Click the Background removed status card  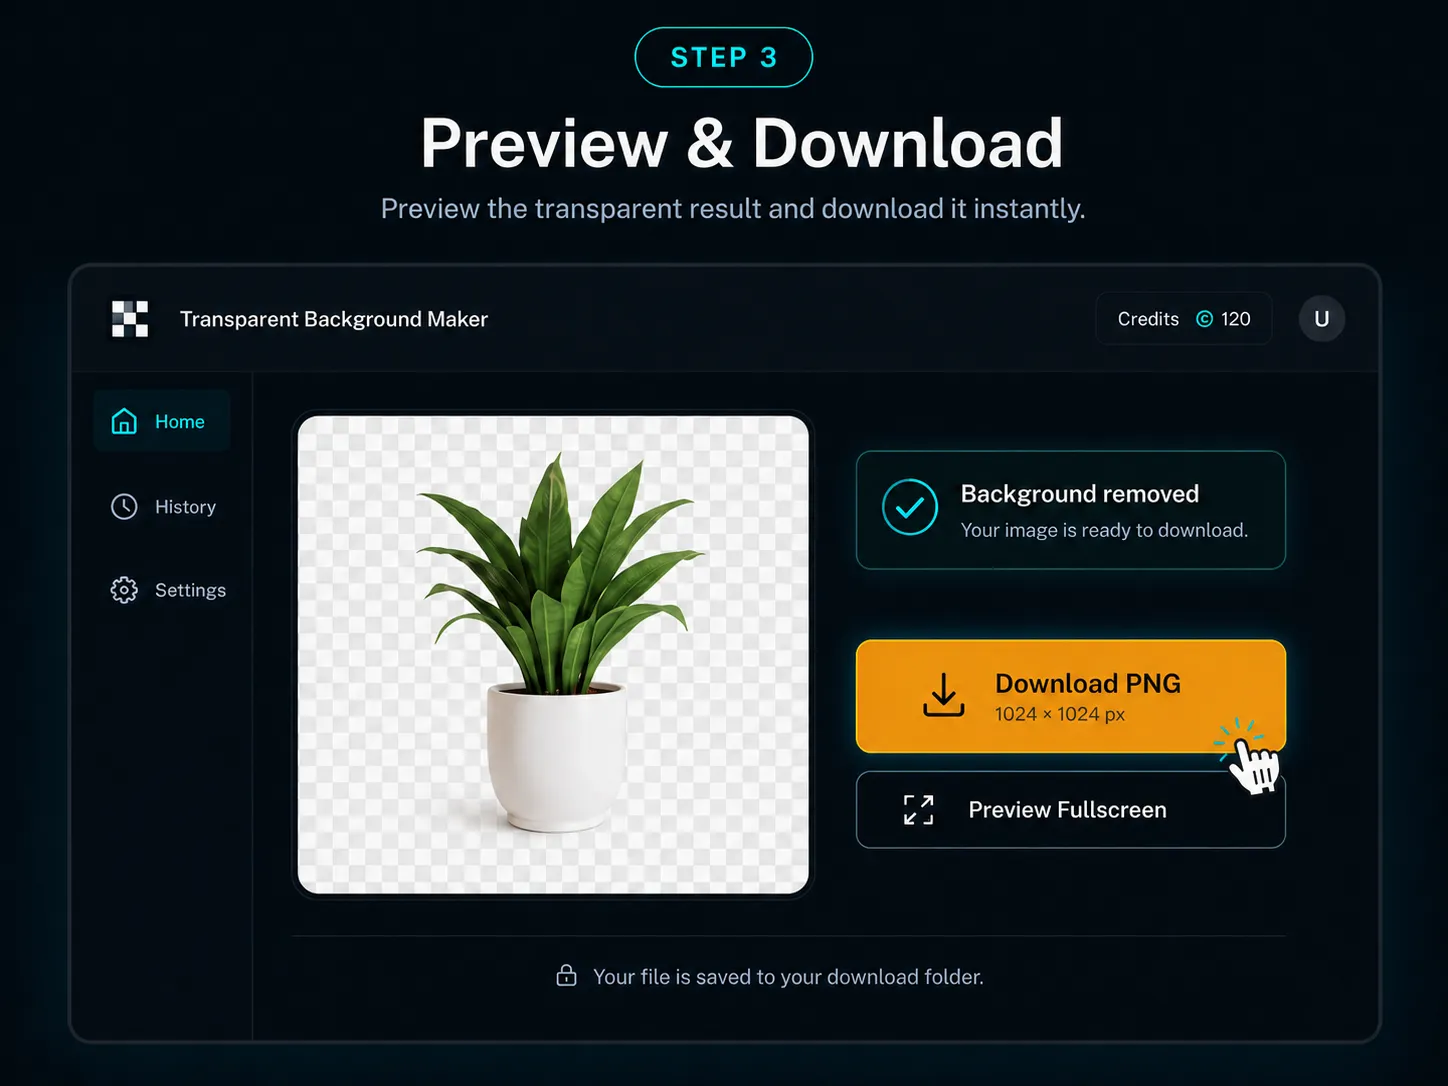click(x=1070, y=510)
